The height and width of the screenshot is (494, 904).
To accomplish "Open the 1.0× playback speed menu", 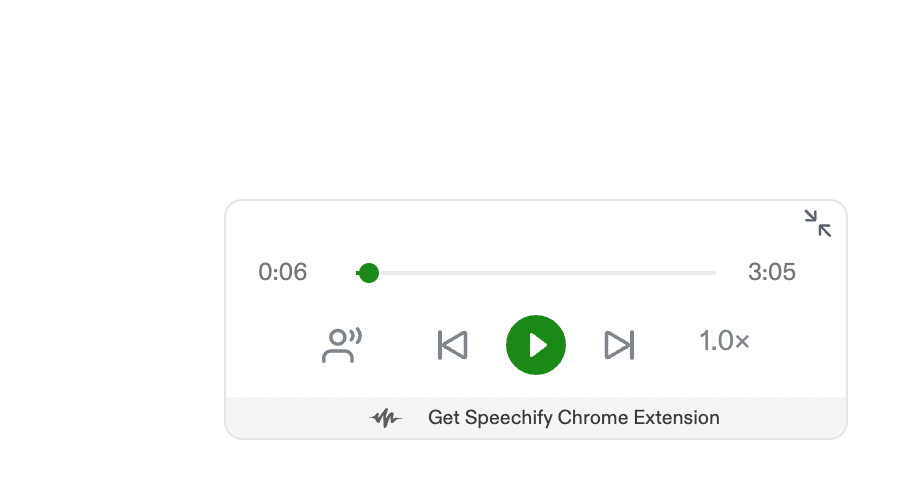I will (x=724, y=341).
